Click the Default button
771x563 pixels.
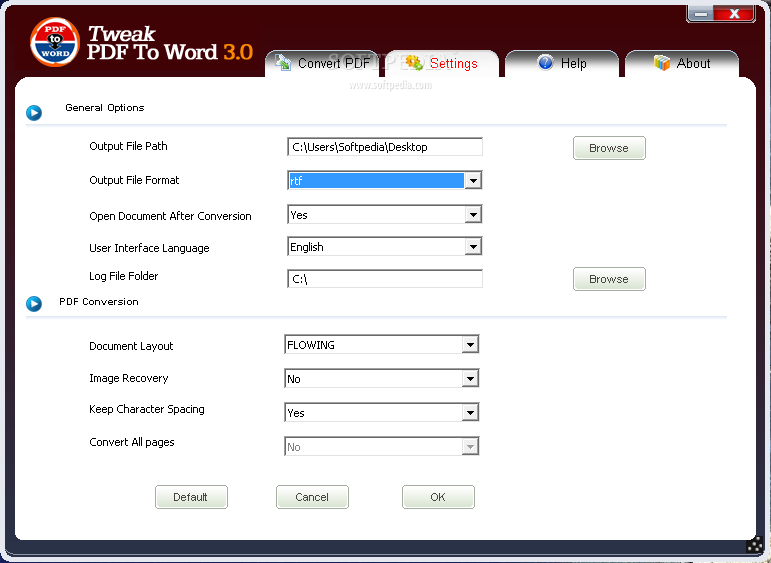(191, 497)
